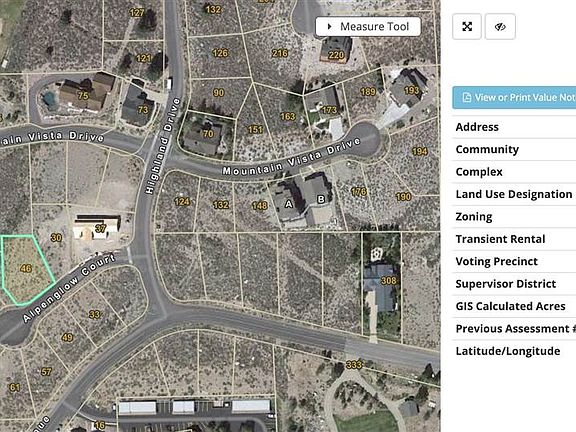This screenshot has height=432, width=576.
Task: Click parcel label 30
Action: click(x=56, y=238)
